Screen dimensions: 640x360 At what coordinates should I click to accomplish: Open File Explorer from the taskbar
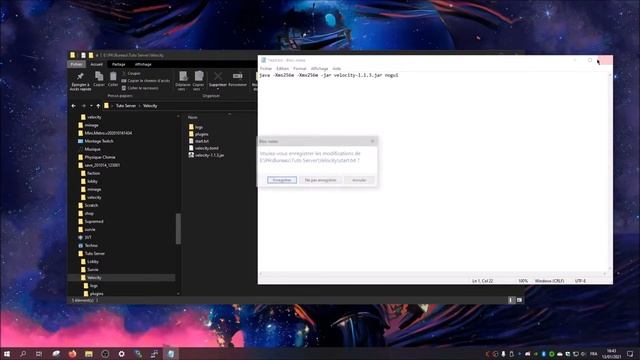(x=89, y=354)
